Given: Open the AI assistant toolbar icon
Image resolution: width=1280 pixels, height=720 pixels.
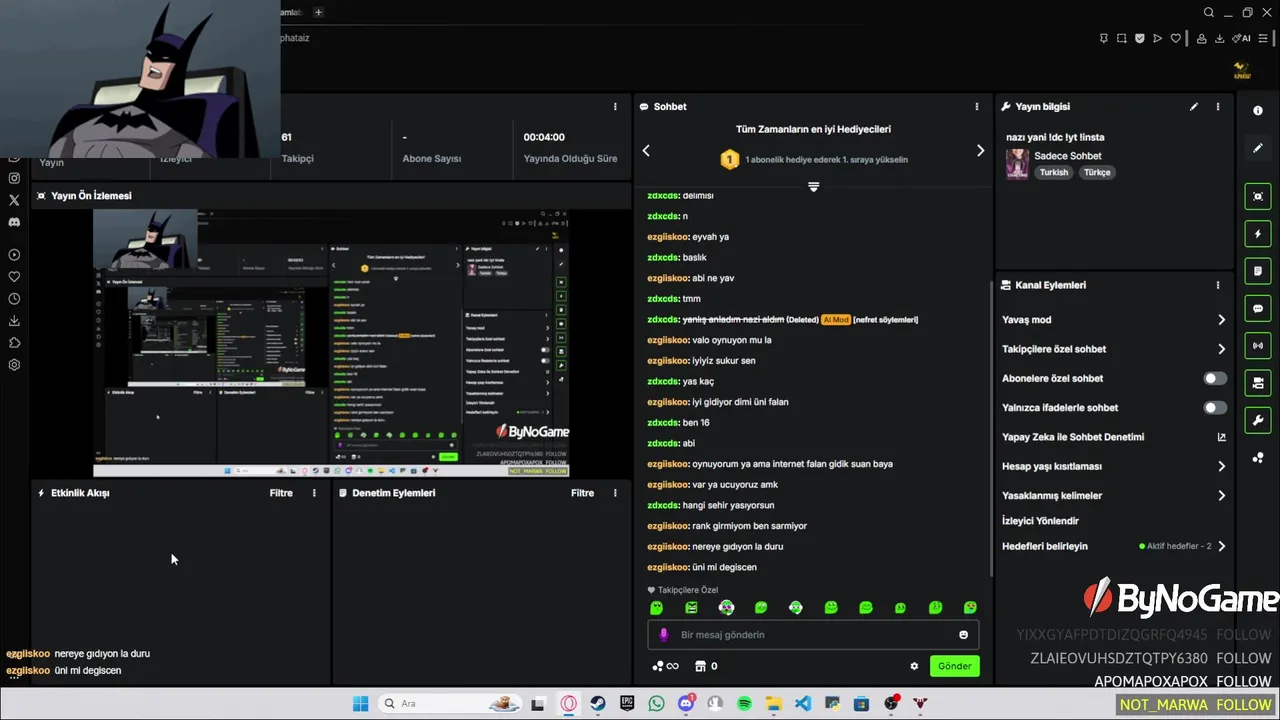Looking at the screenshot, I should click(x=1243, y=39).
